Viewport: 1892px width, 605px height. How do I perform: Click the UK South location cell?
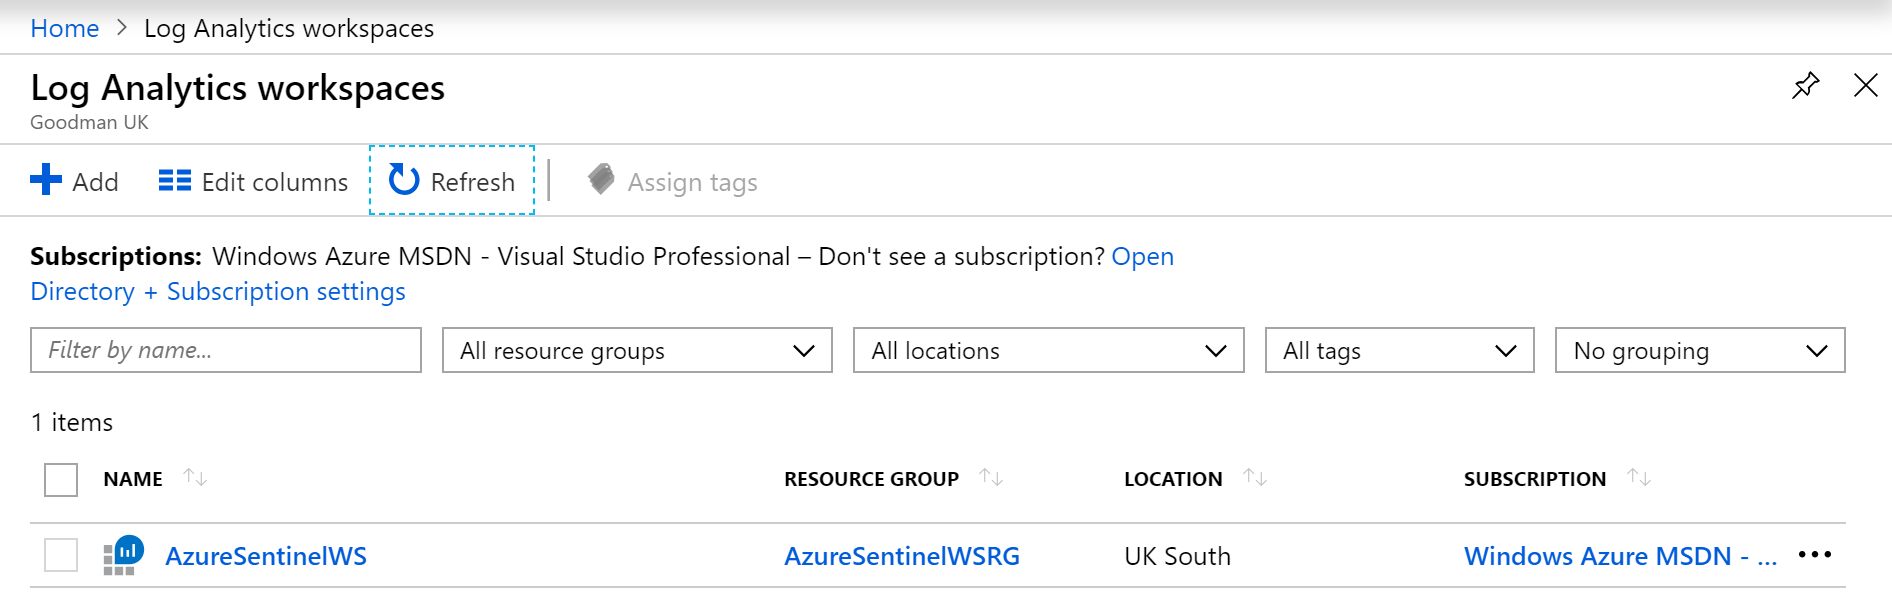1177,556
